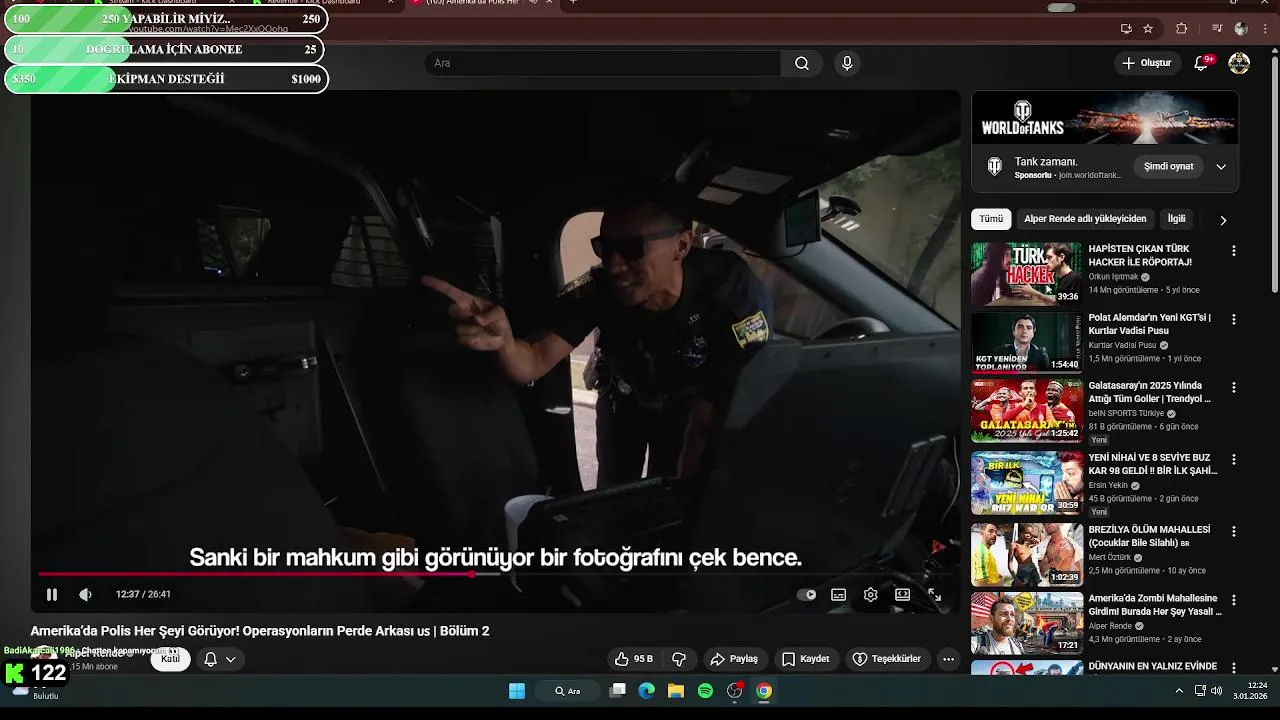Click the Oluştur create button
Viewport: 1280px width, 720px height.
(1146, 63)
